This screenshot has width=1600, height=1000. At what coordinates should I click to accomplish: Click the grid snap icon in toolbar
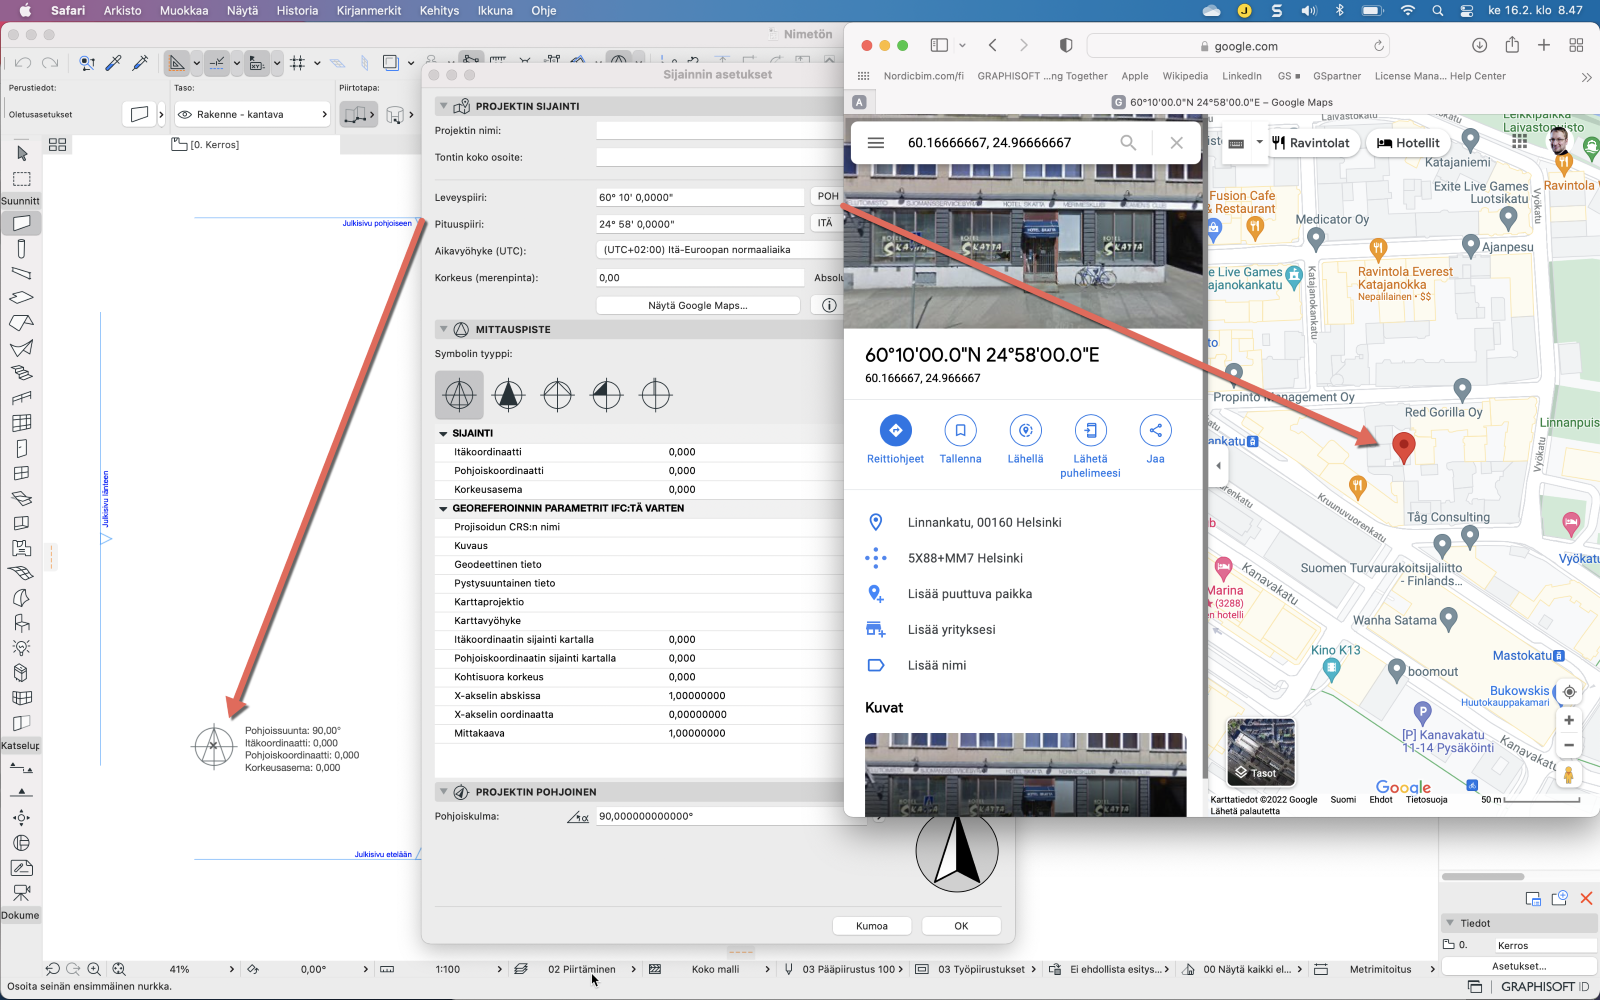click(x=297, y=63)
